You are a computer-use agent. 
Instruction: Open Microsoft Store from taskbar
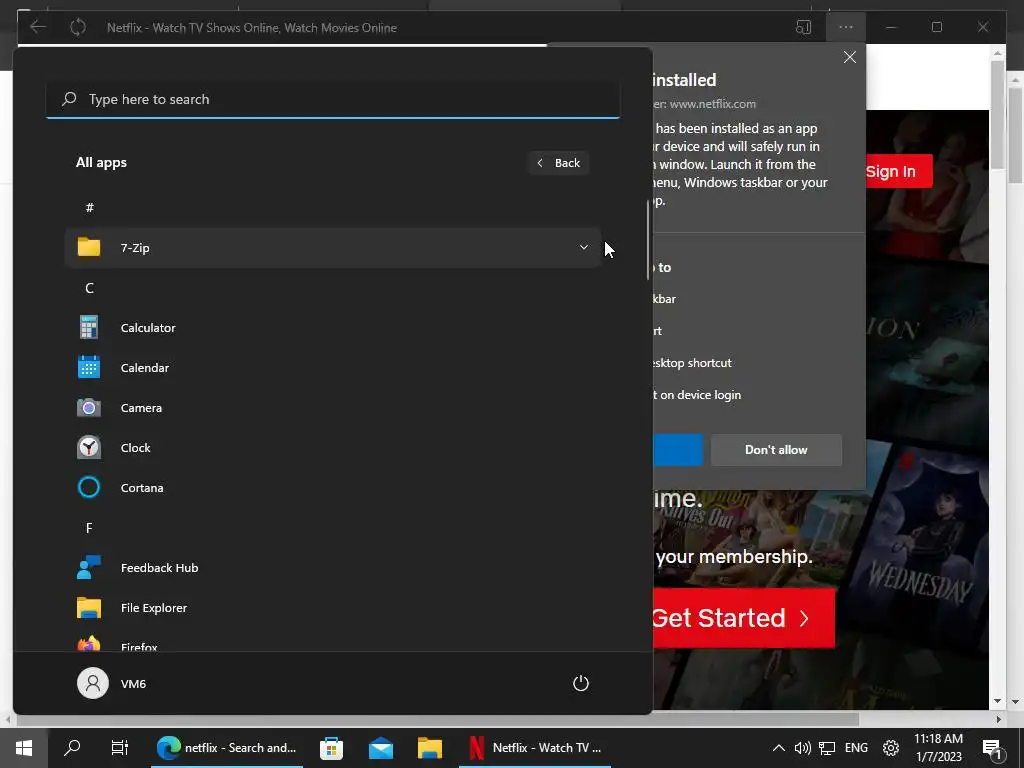pyautogui.click(x=331, y=748)
